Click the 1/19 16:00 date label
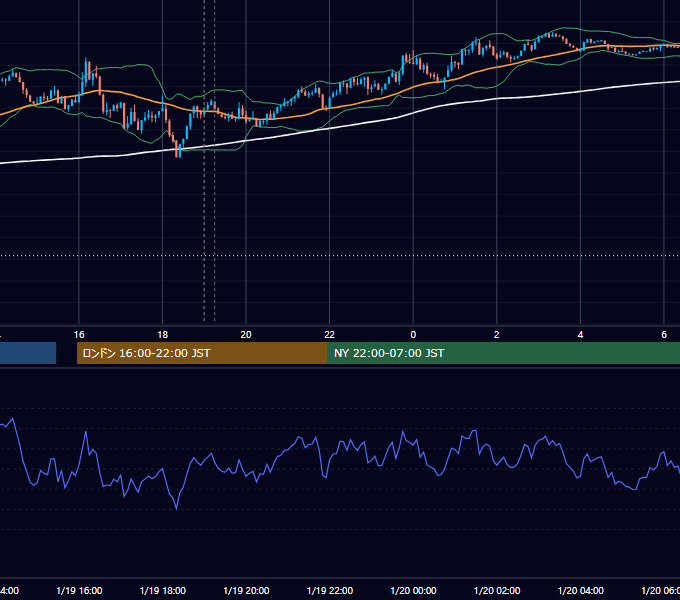680x600 pixels. click(x=79, y=590)
